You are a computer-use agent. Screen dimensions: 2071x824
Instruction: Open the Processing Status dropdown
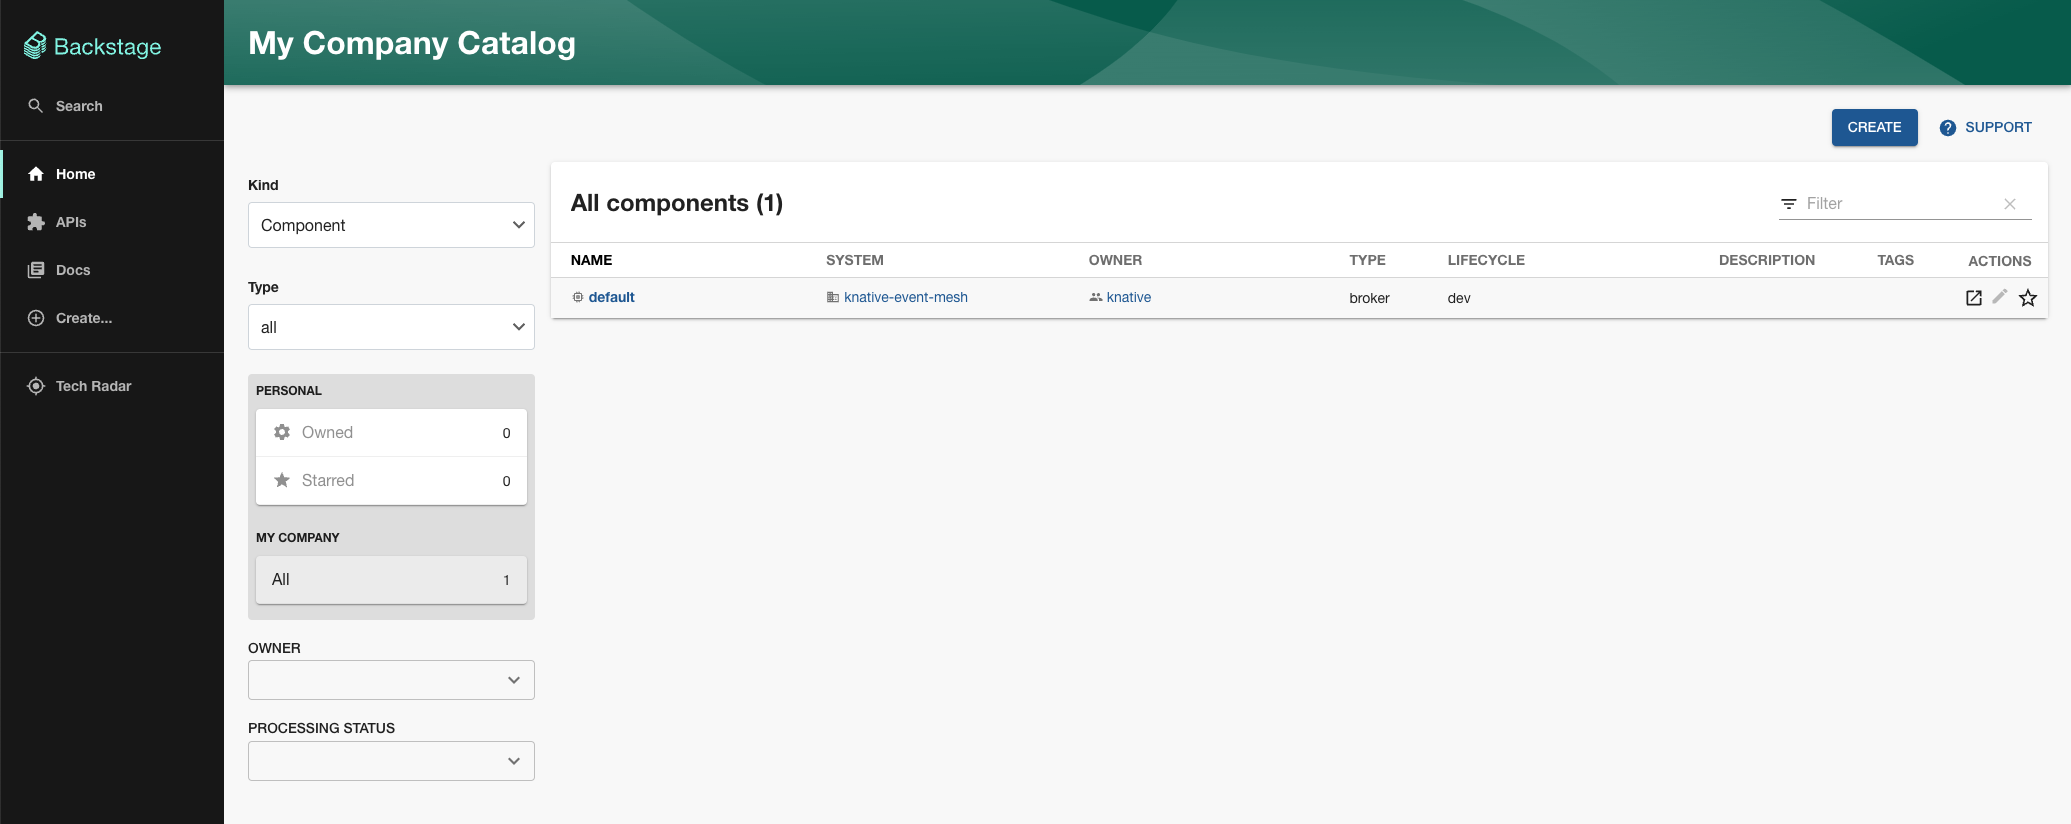[390, 761]
